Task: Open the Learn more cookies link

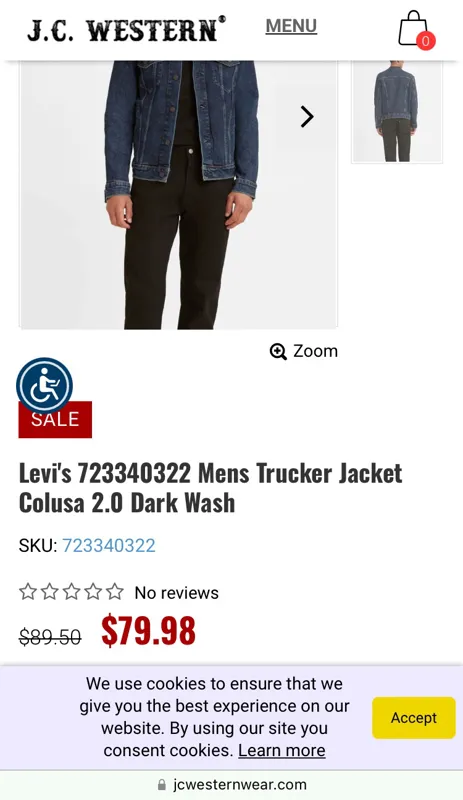Action: [x=282, y=751]
